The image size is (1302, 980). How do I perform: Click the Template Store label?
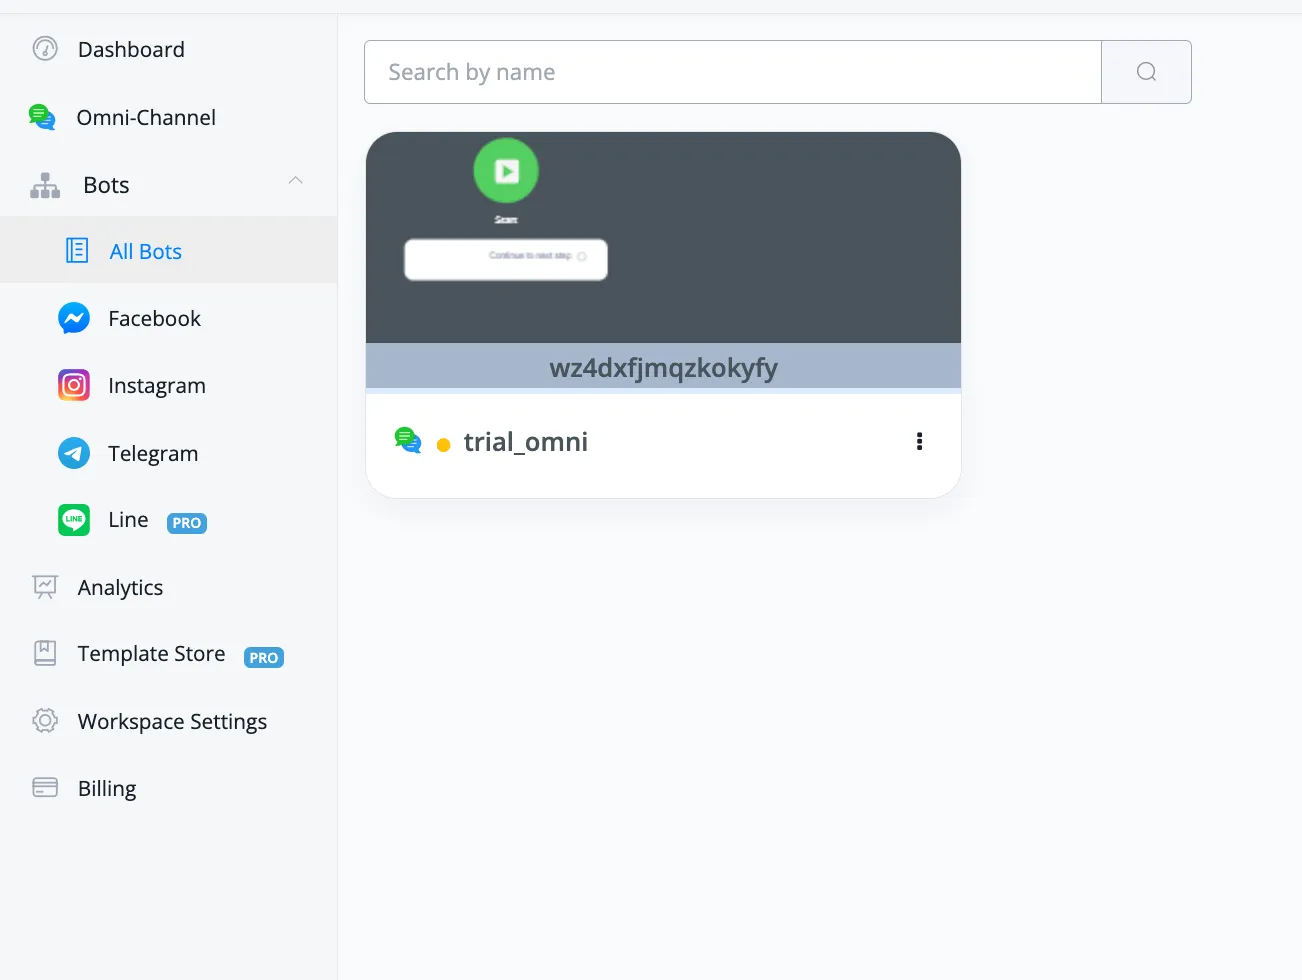point(152,654)
